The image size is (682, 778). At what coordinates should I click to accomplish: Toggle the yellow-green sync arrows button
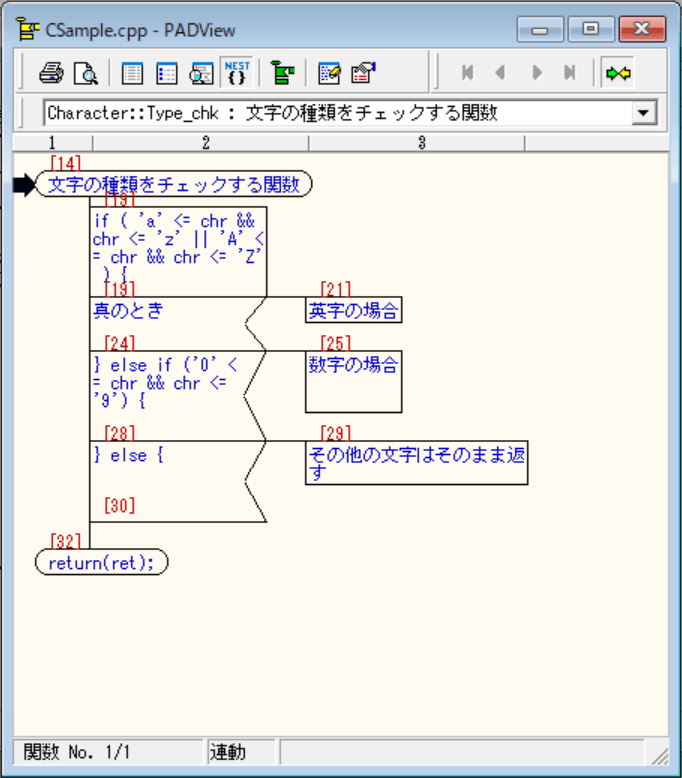(x=617, y=73)
